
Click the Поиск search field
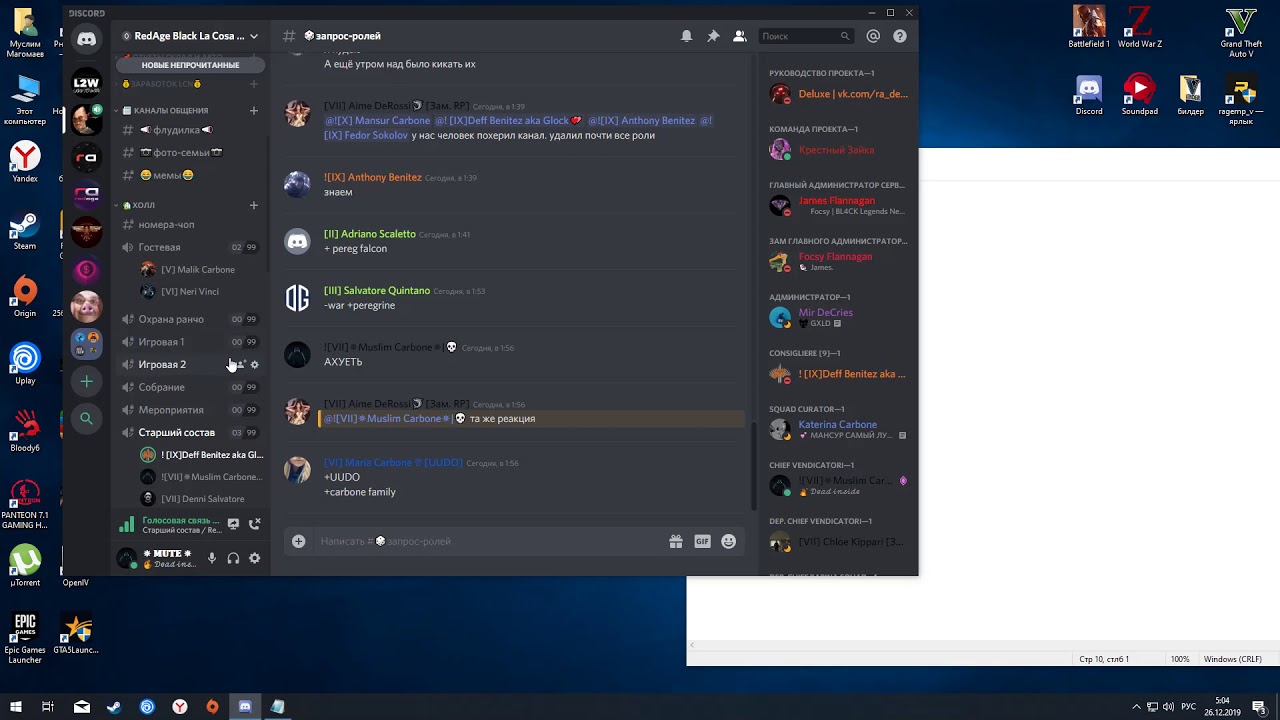[x=806, y=36]
